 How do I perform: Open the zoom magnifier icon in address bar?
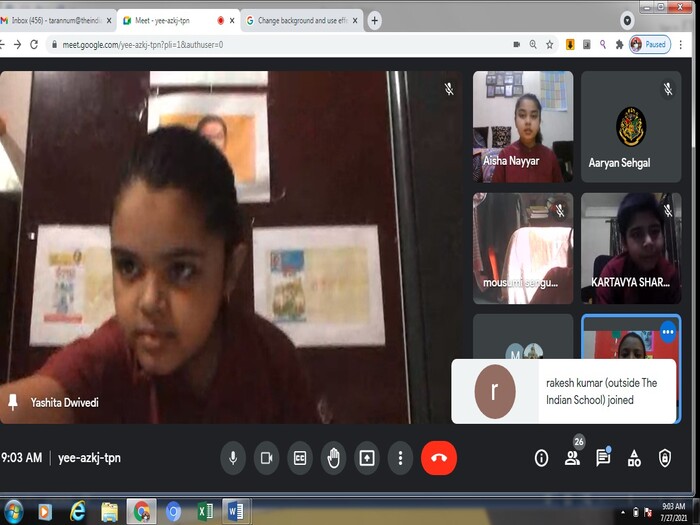[x=533, y=45]
